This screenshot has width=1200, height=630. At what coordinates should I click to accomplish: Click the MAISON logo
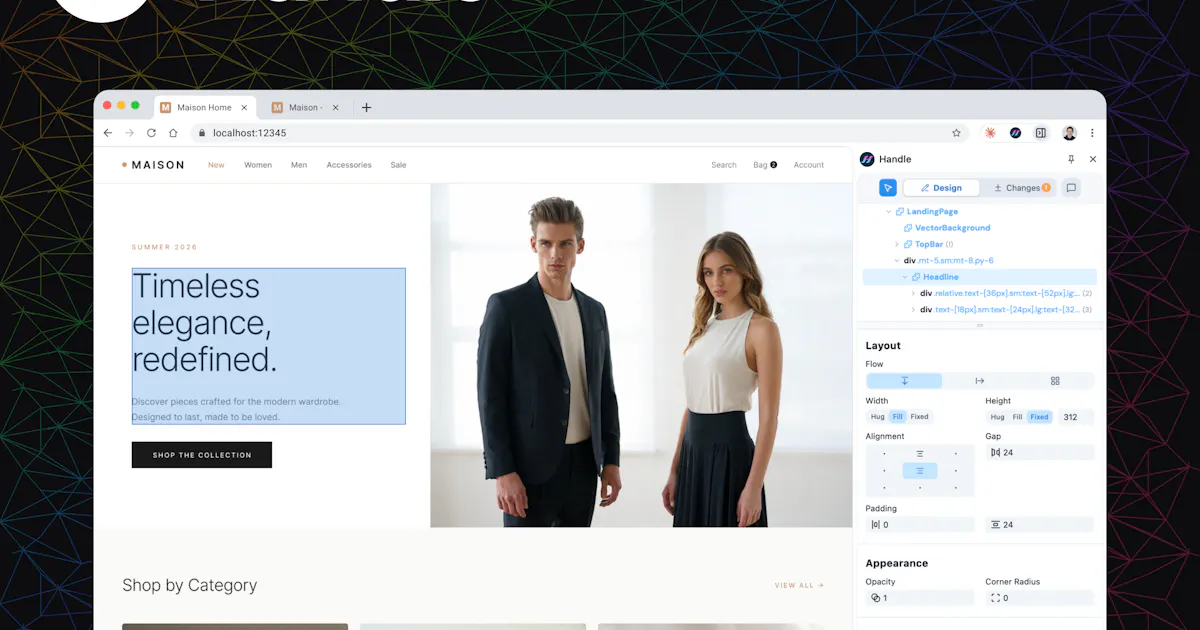[x=153, y=165]
